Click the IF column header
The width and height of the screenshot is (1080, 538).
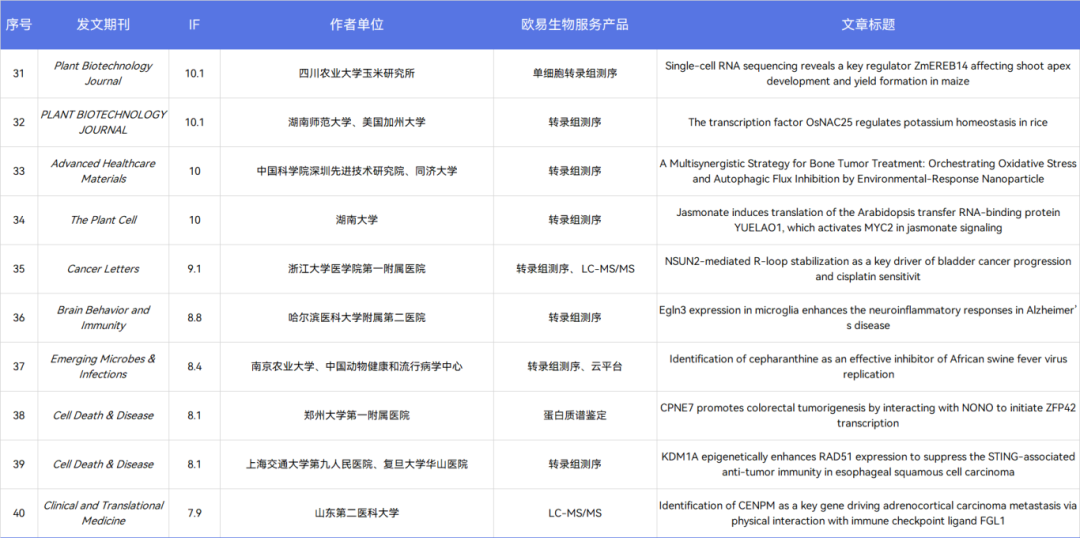(x=194, y=25)
